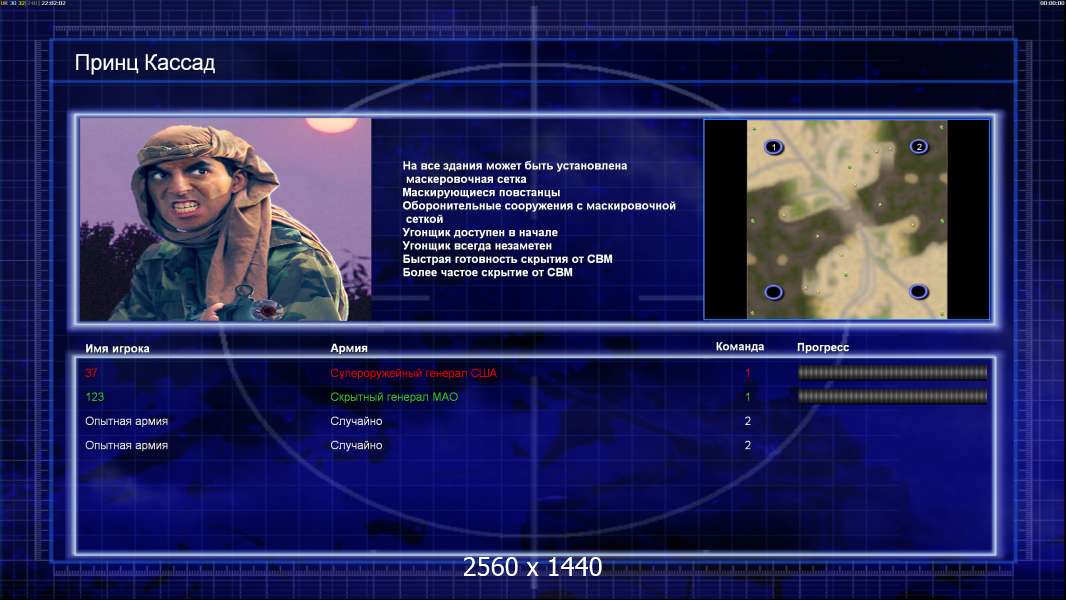Click the 'Прогресс' column header
1066x600 pixels.
pyautogui.click(x=823, y=347)
